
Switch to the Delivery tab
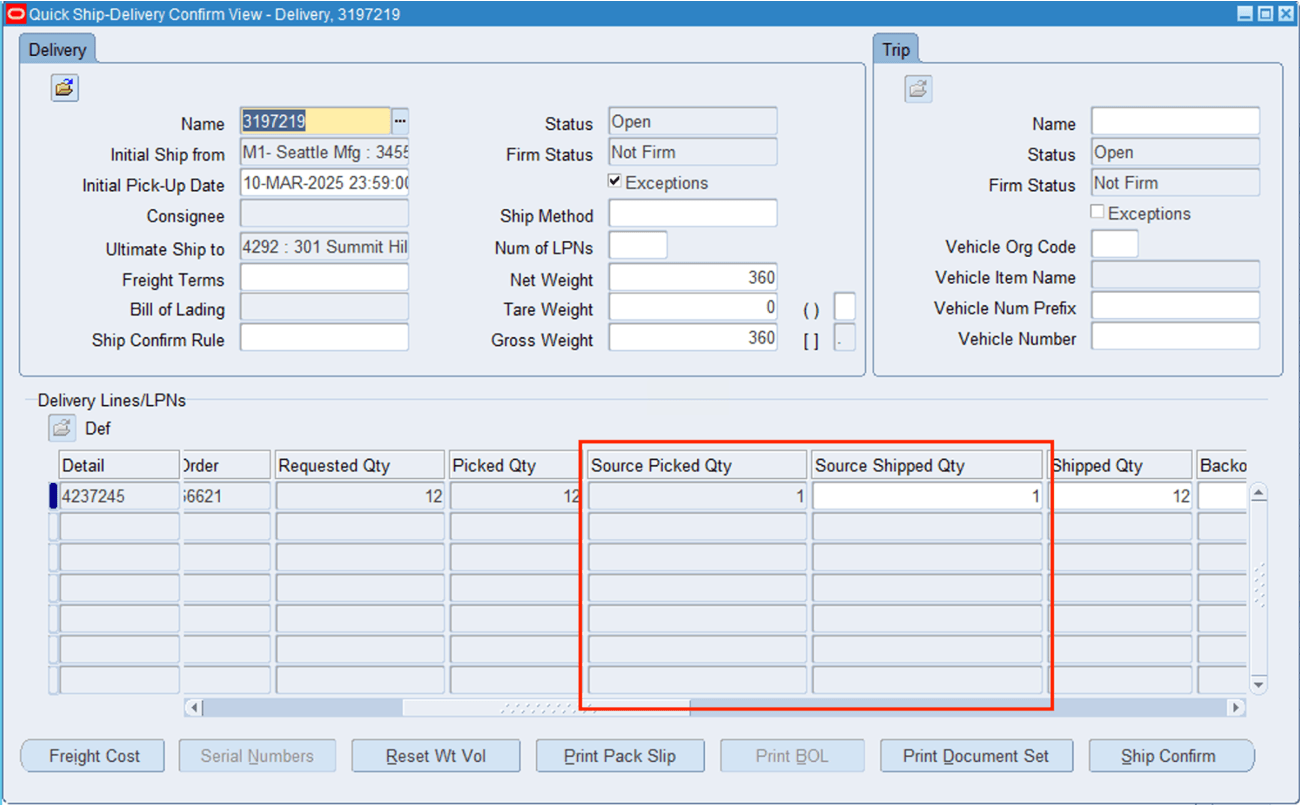point(57,50)
